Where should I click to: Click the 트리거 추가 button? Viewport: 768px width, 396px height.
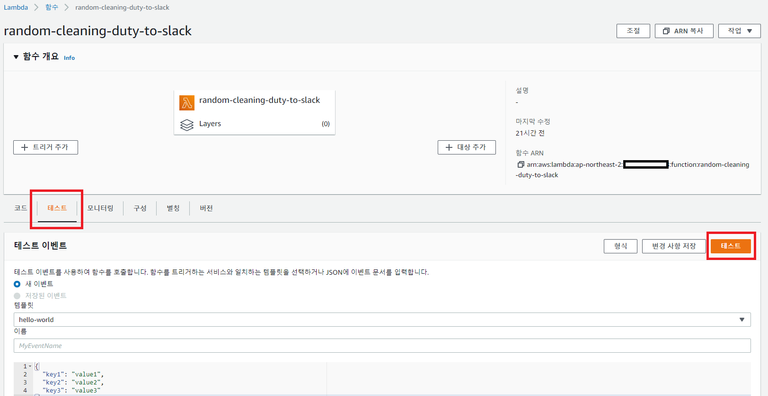[x=46, y=147]
